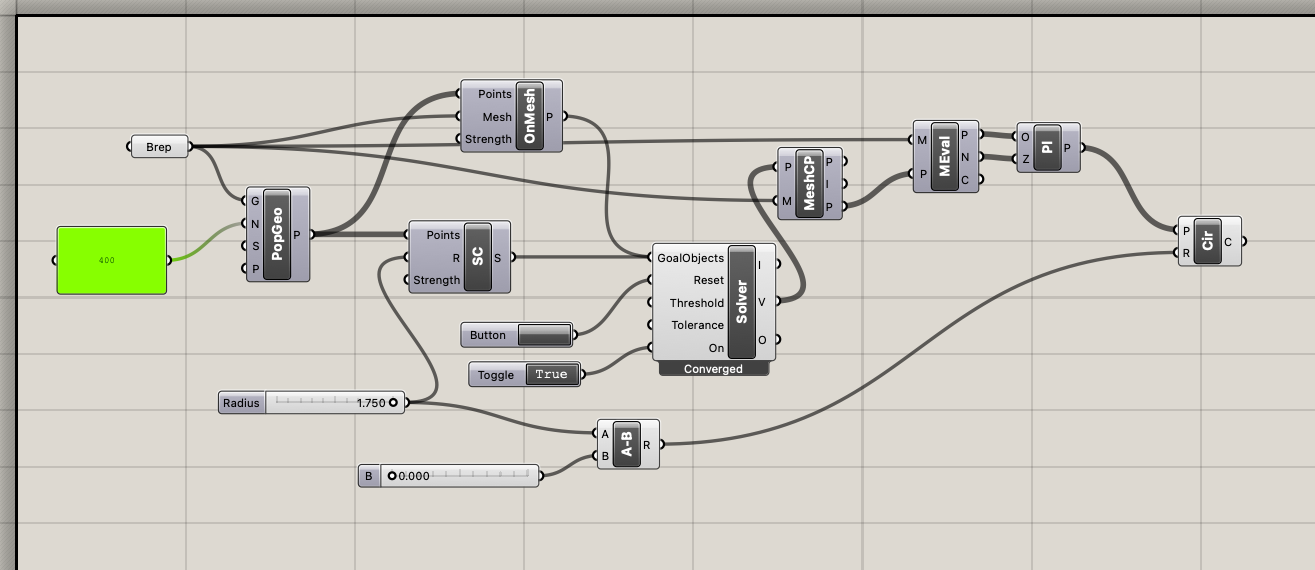The height and width of the screenshot is (570, 1315).
Task: Click the Pl plane component
Action: pos(1047,147)
